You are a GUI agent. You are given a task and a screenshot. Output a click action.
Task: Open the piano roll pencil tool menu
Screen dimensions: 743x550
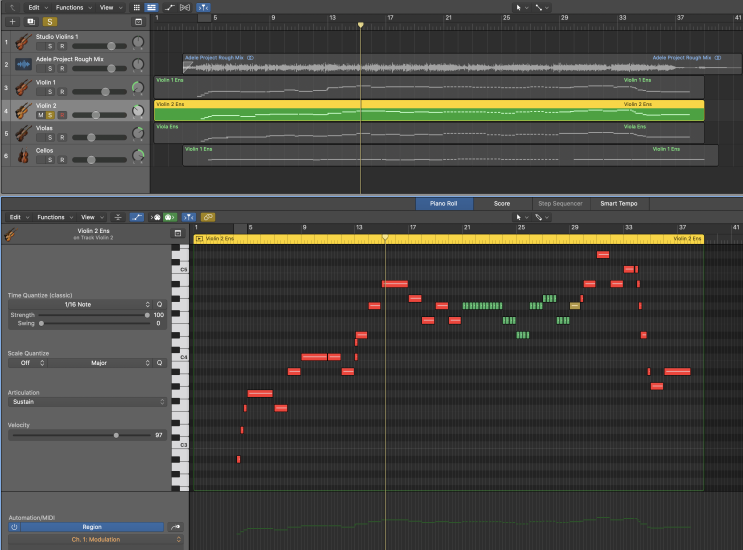tap(542, 217)
